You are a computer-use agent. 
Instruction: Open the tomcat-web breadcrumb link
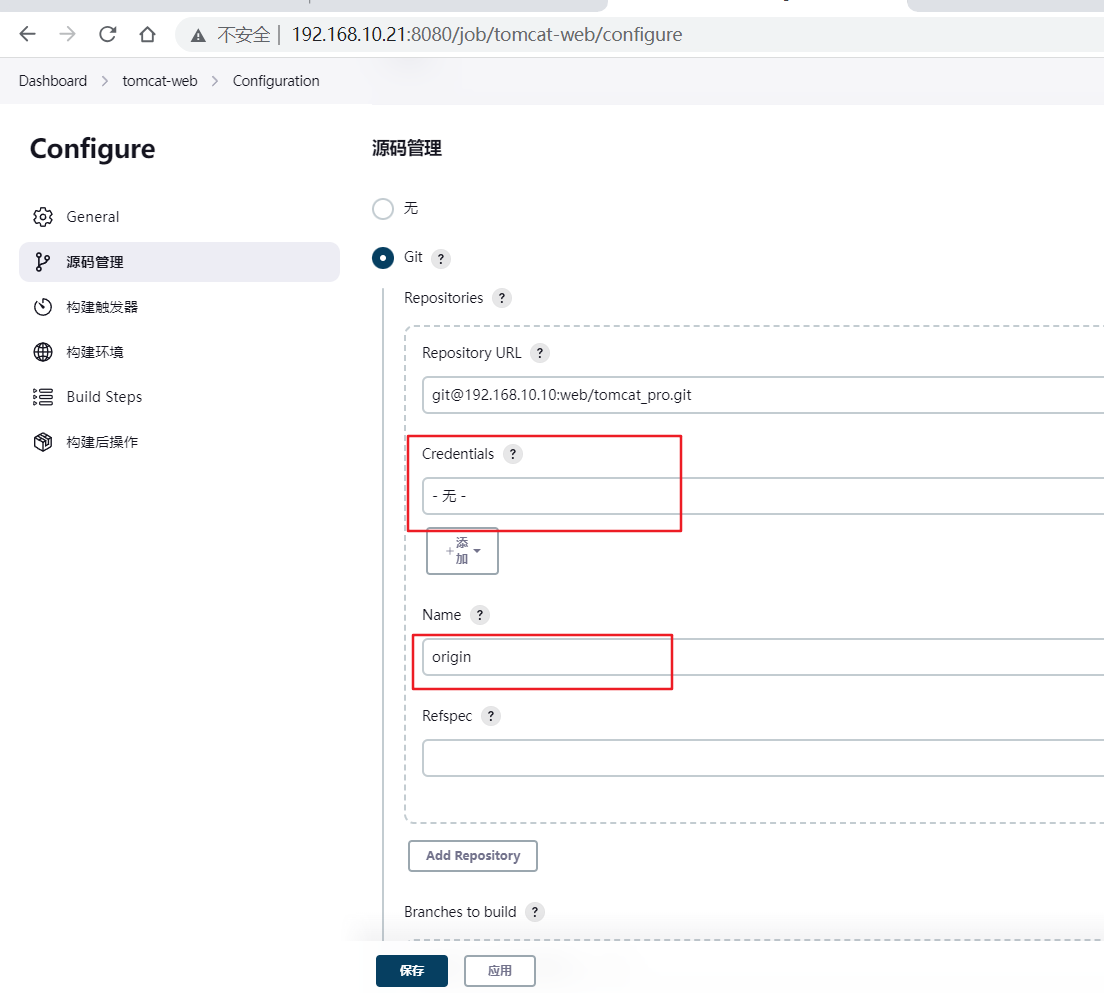click(x=160, y=81)
